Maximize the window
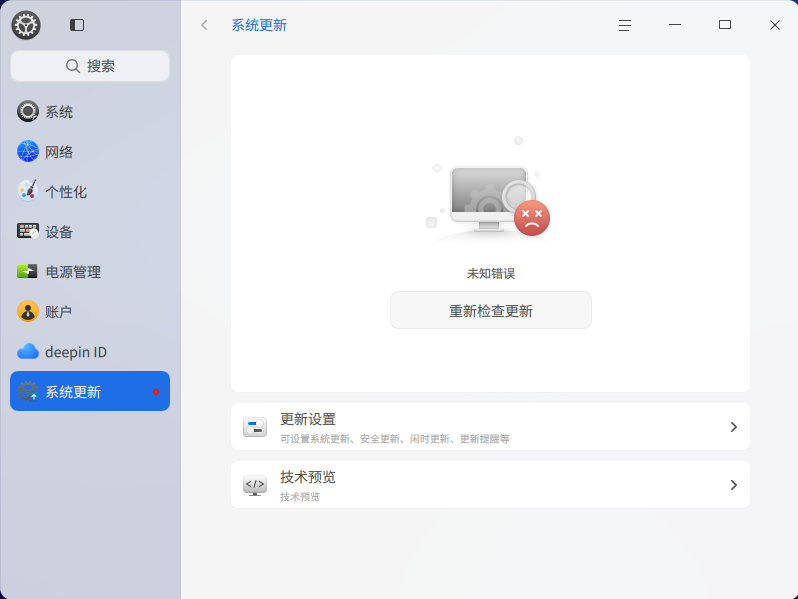 click(725, 24)
